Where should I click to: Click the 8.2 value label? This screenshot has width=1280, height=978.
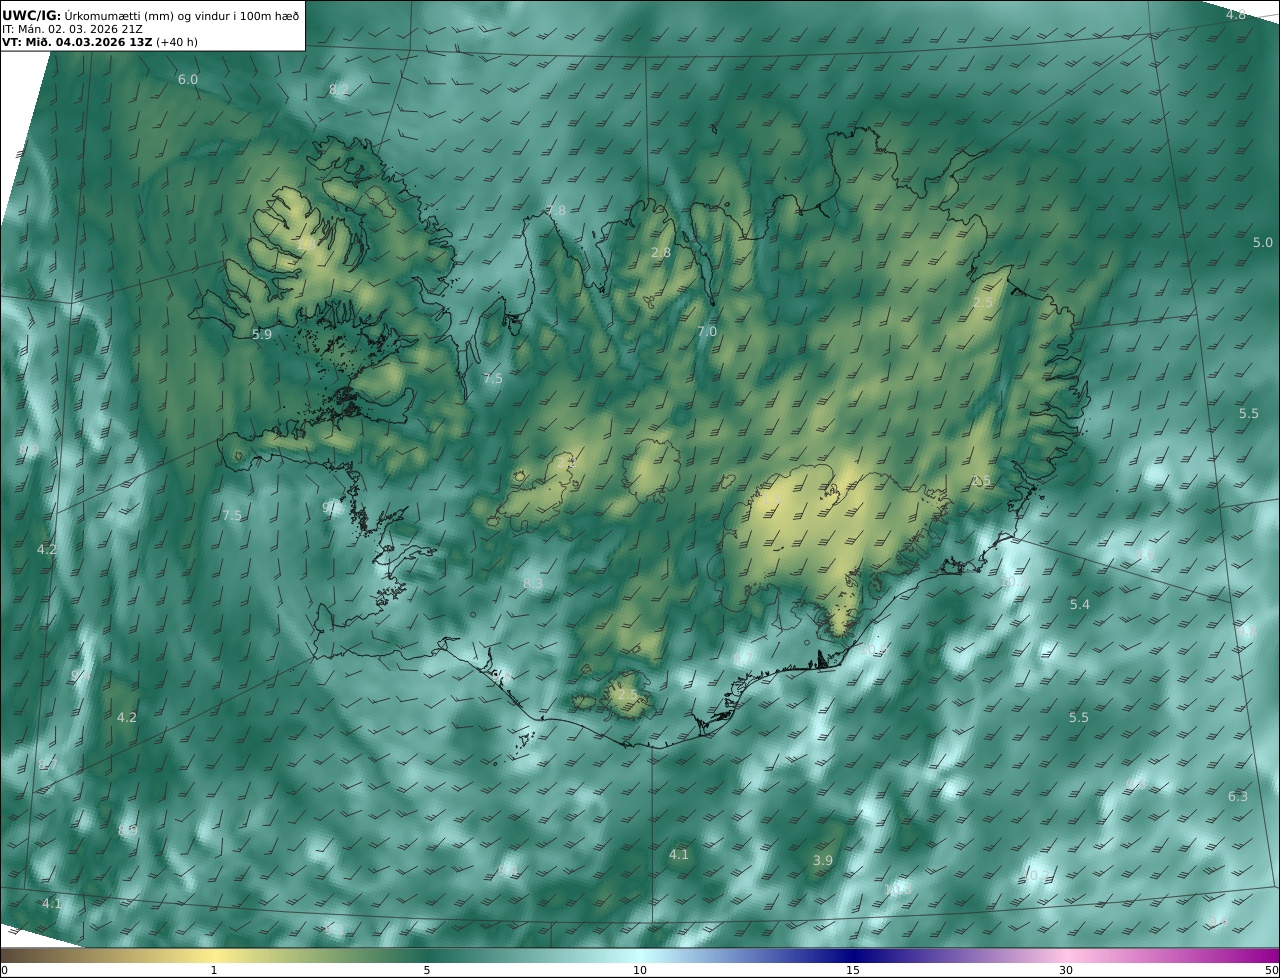coord(339,89)
